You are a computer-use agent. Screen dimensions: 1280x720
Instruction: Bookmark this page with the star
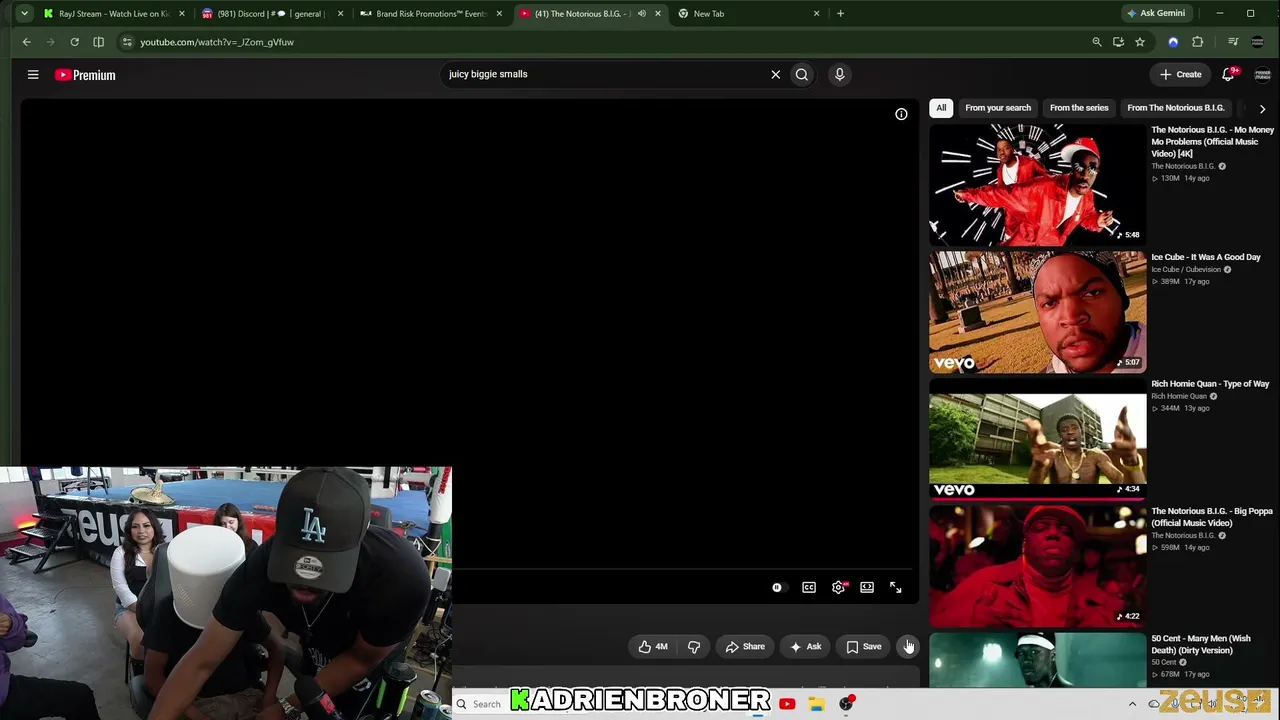coord(1140,42)
